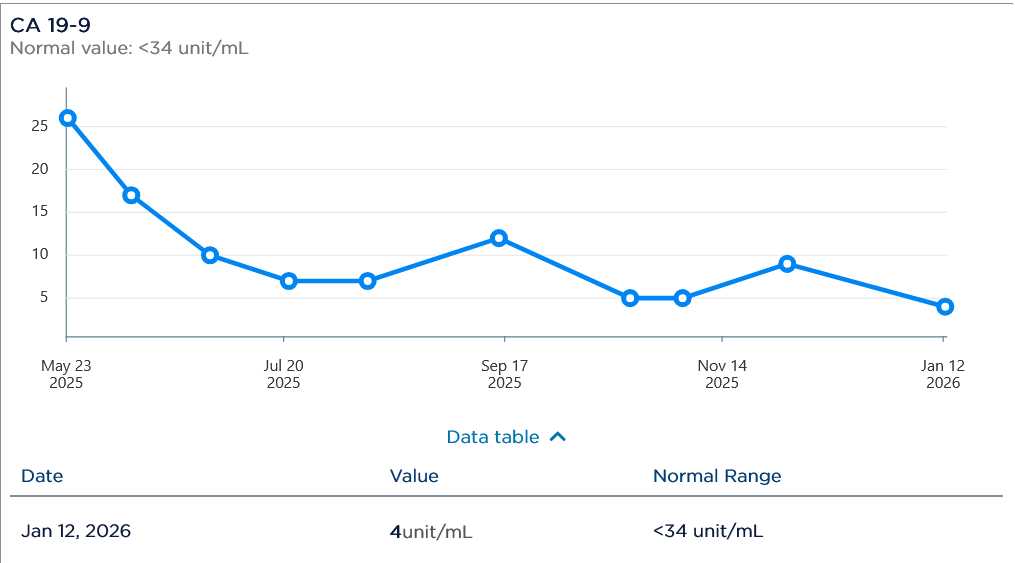The image size is (1015, 563).
Task: Click the Sep 17 2025 axis label
Action: (504, 374)
